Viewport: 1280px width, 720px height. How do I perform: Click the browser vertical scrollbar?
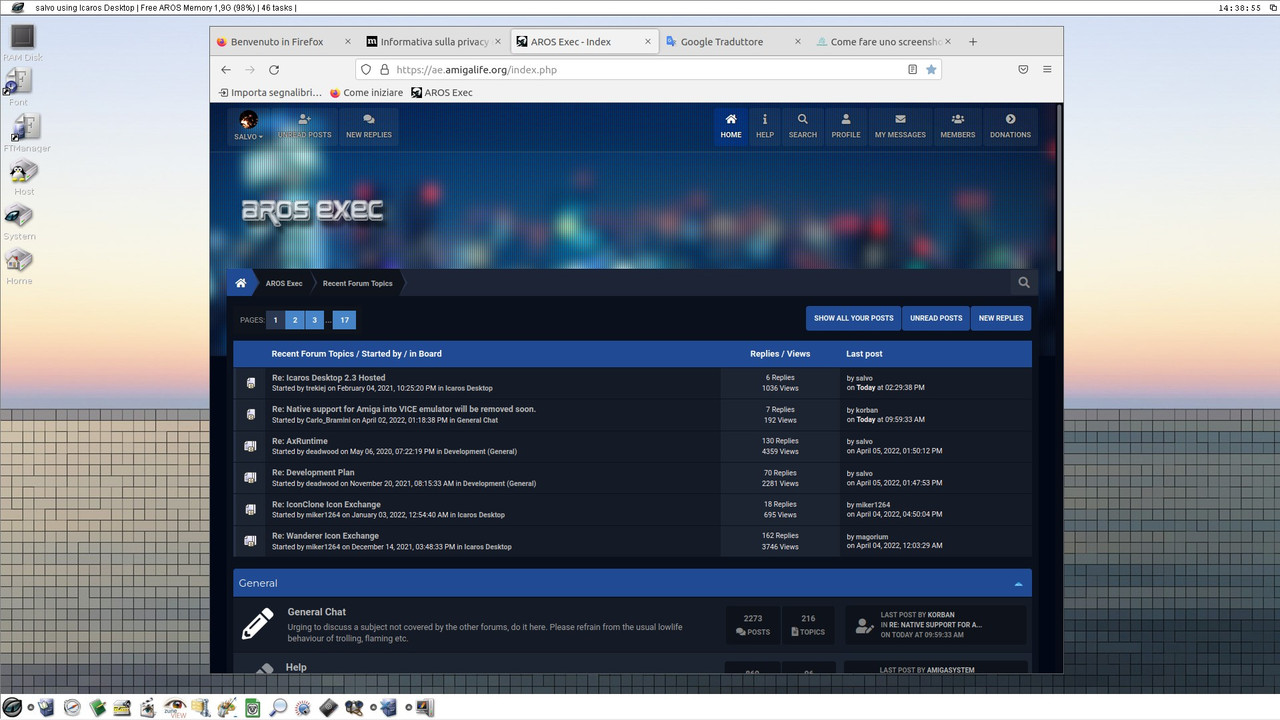point(1059,190)
